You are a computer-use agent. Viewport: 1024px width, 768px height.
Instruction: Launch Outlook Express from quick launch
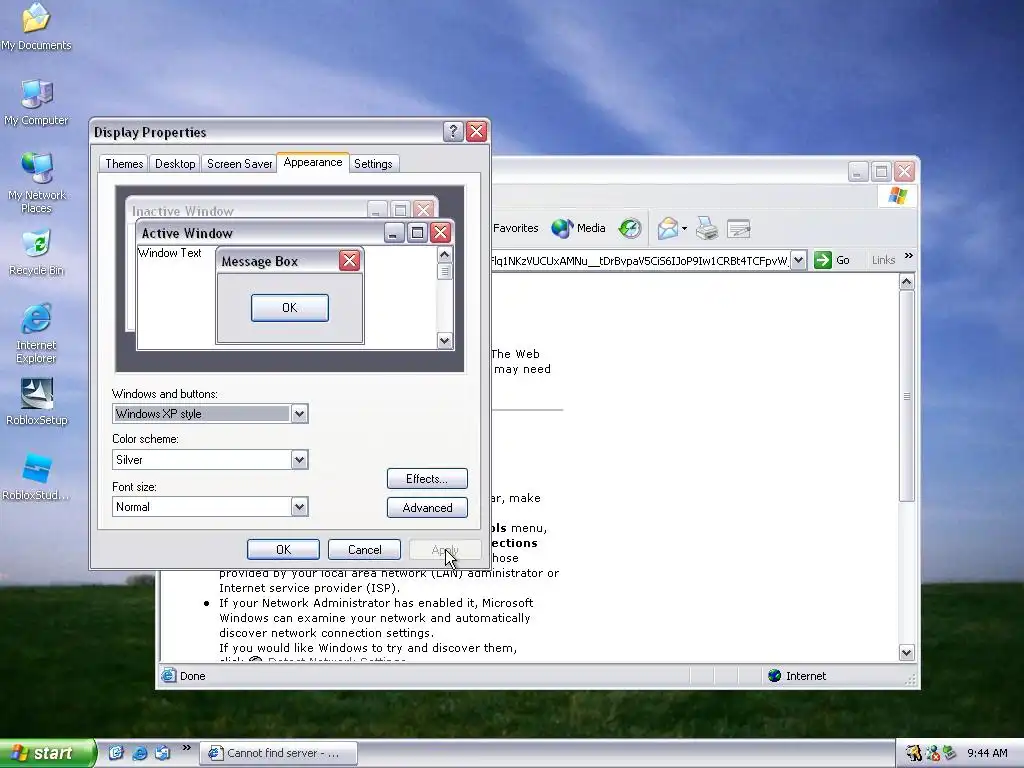pyautogui.click(x=162, y=753)
